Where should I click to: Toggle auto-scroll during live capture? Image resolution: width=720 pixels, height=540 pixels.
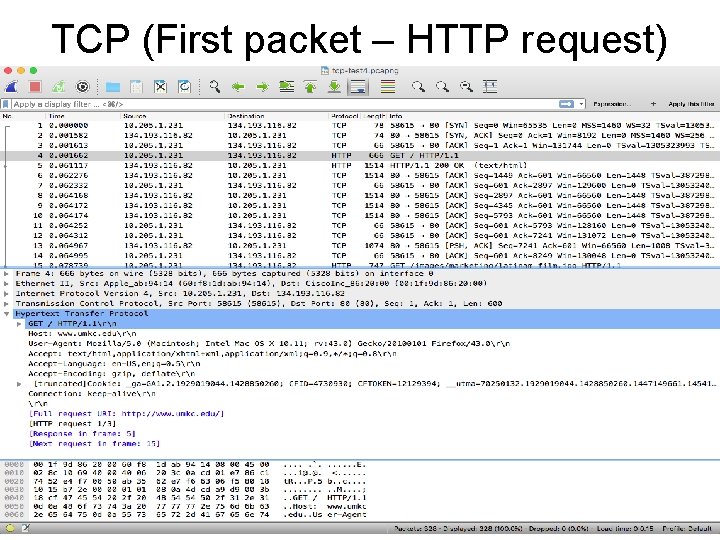coord(358,87)
